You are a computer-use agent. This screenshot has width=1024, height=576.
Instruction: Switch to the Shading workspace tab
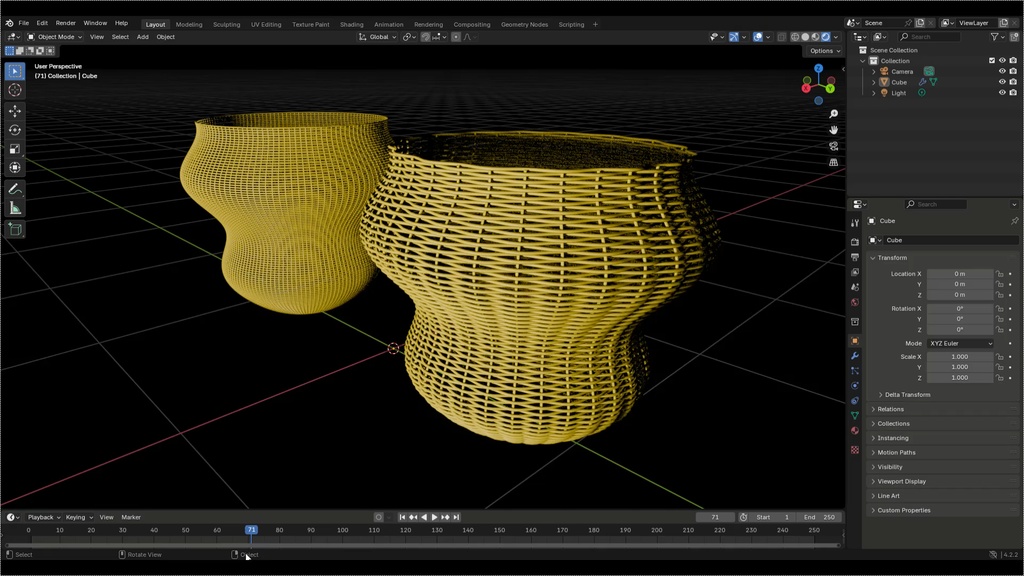tap(351, 25)
